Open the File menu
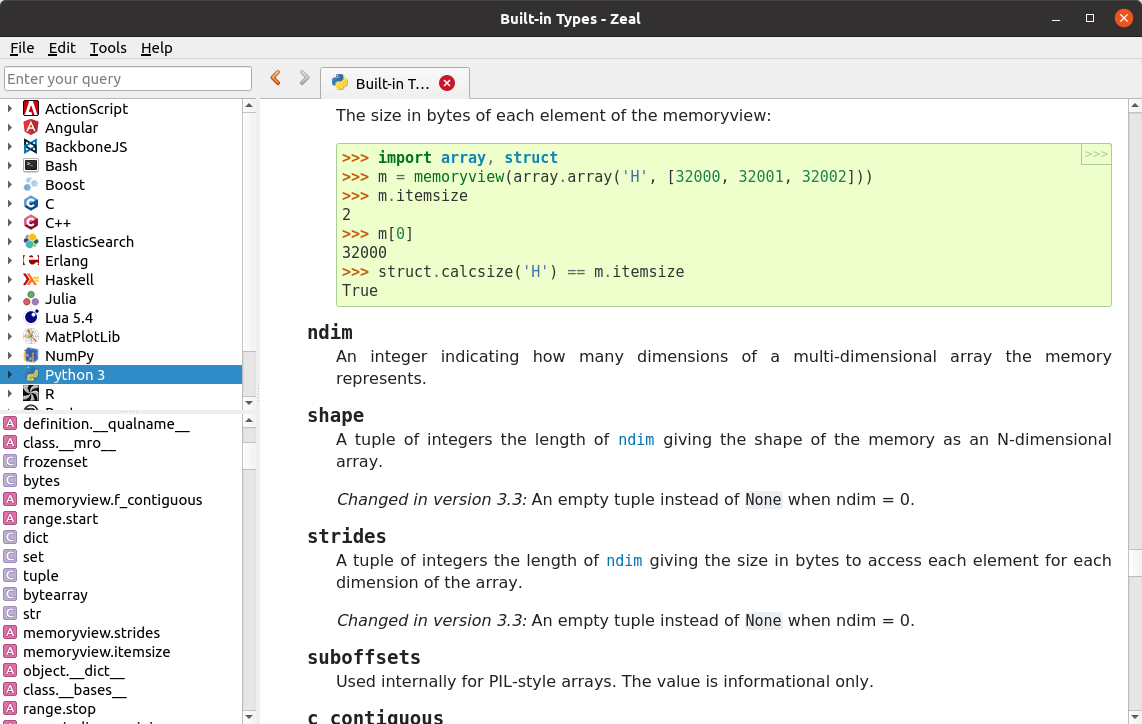 [22, 48]
